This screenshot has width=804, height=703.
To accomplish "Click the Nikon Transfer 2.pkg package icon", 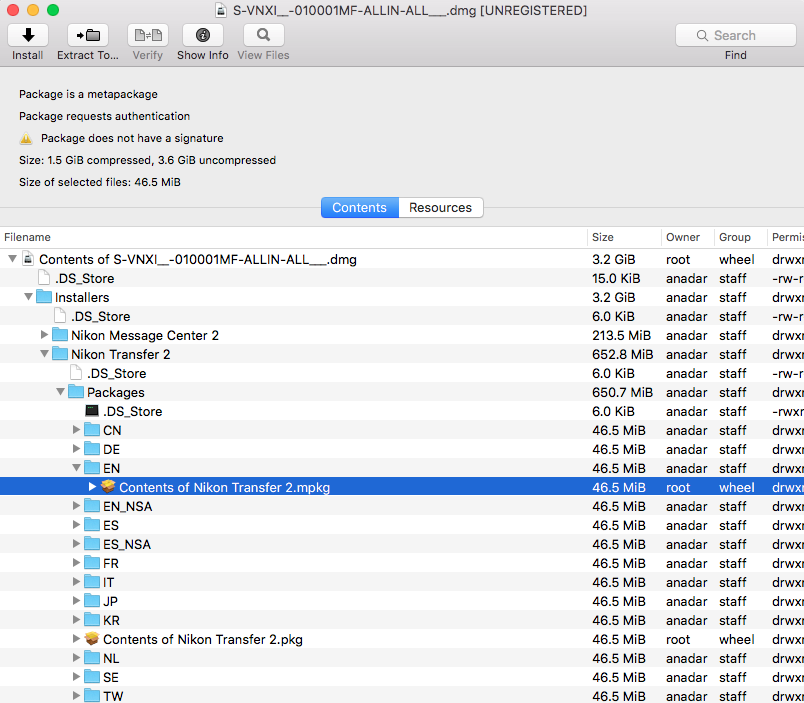I will tap(92, 638).
